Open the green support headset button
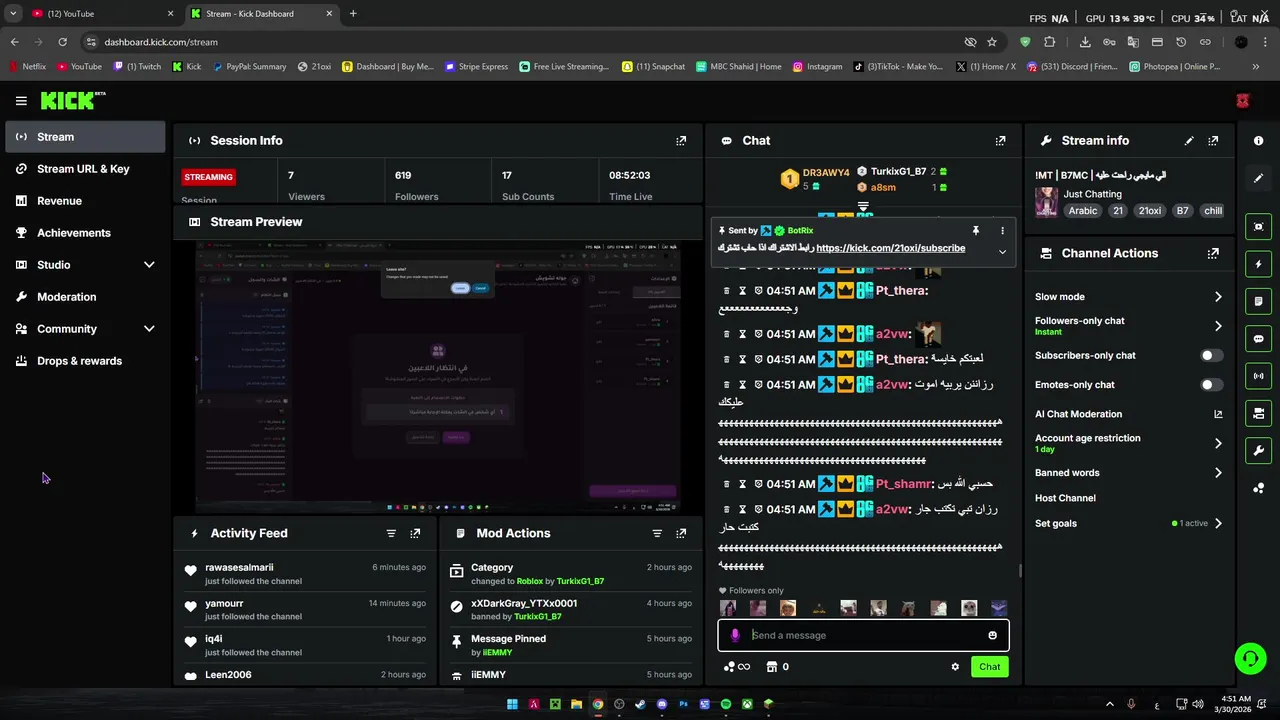 (x=1250, y=658)
